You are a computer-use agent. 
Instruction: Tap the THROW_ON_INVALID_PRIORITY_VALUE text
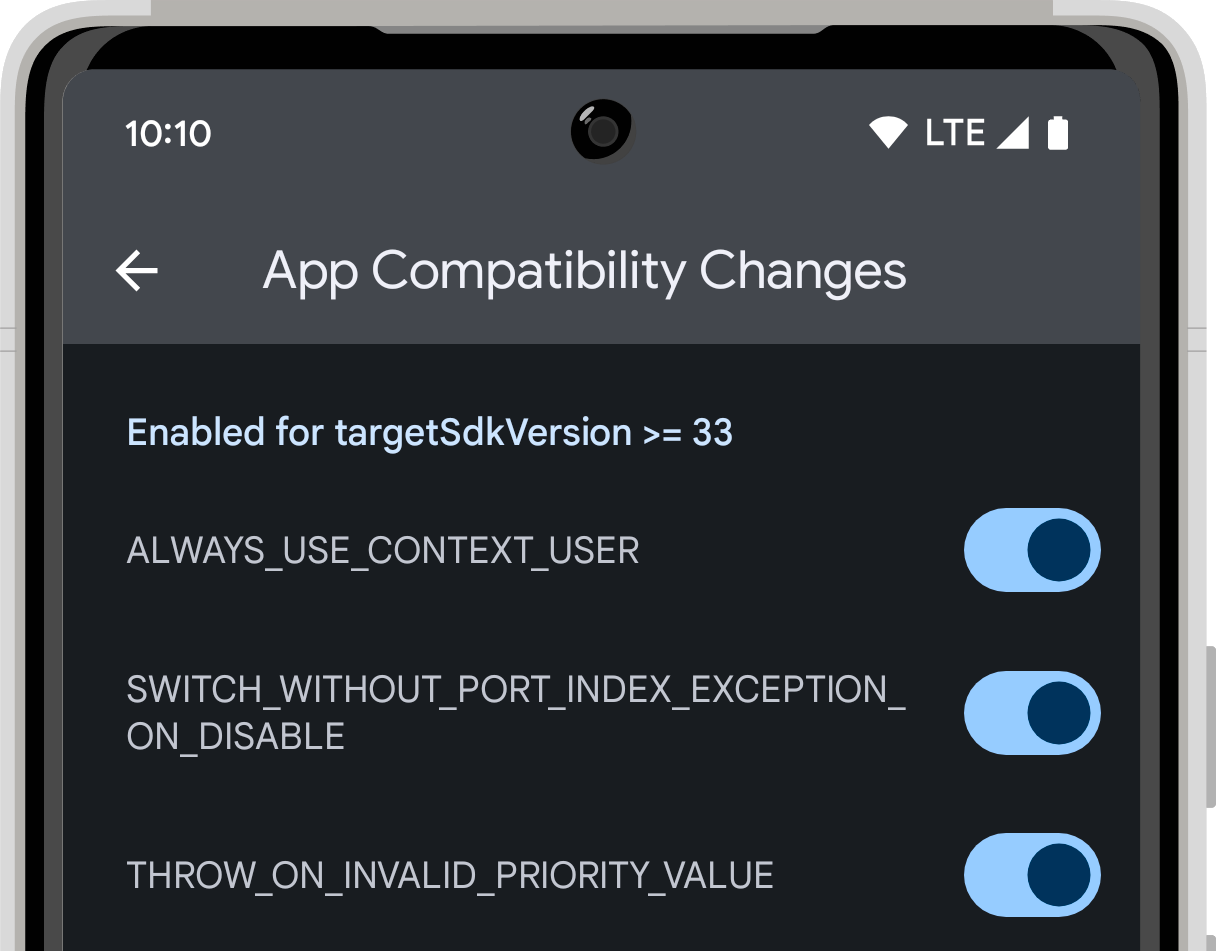point(449,875)
